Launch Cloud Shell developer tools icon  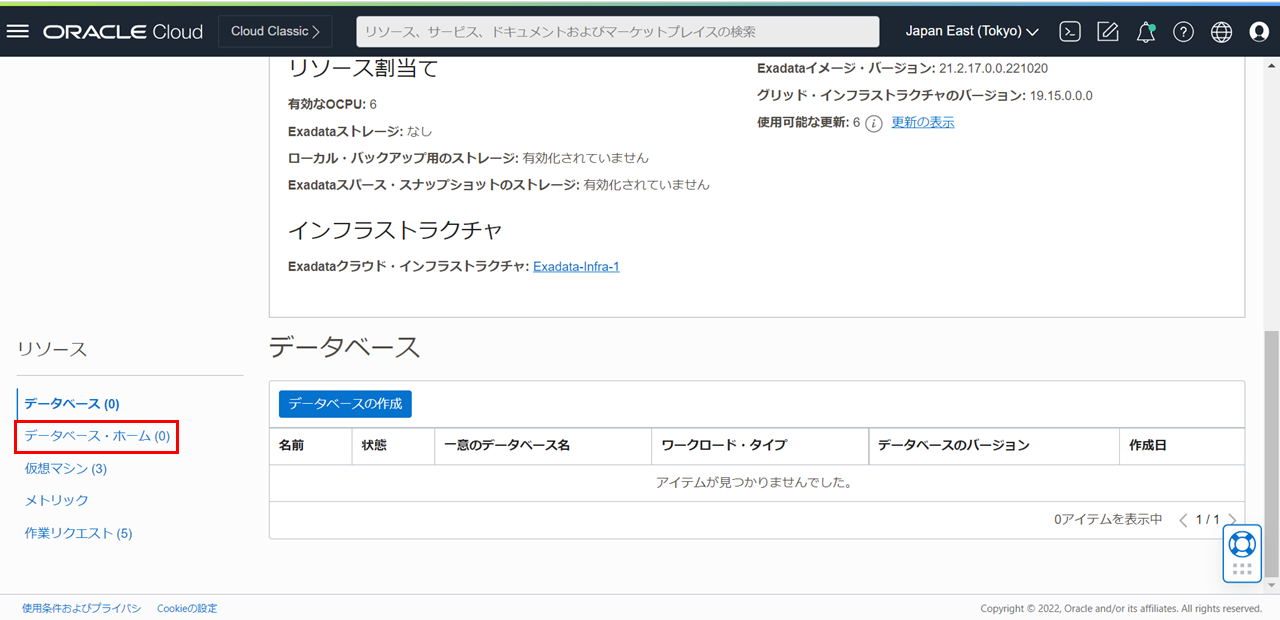click(1070, 31)
